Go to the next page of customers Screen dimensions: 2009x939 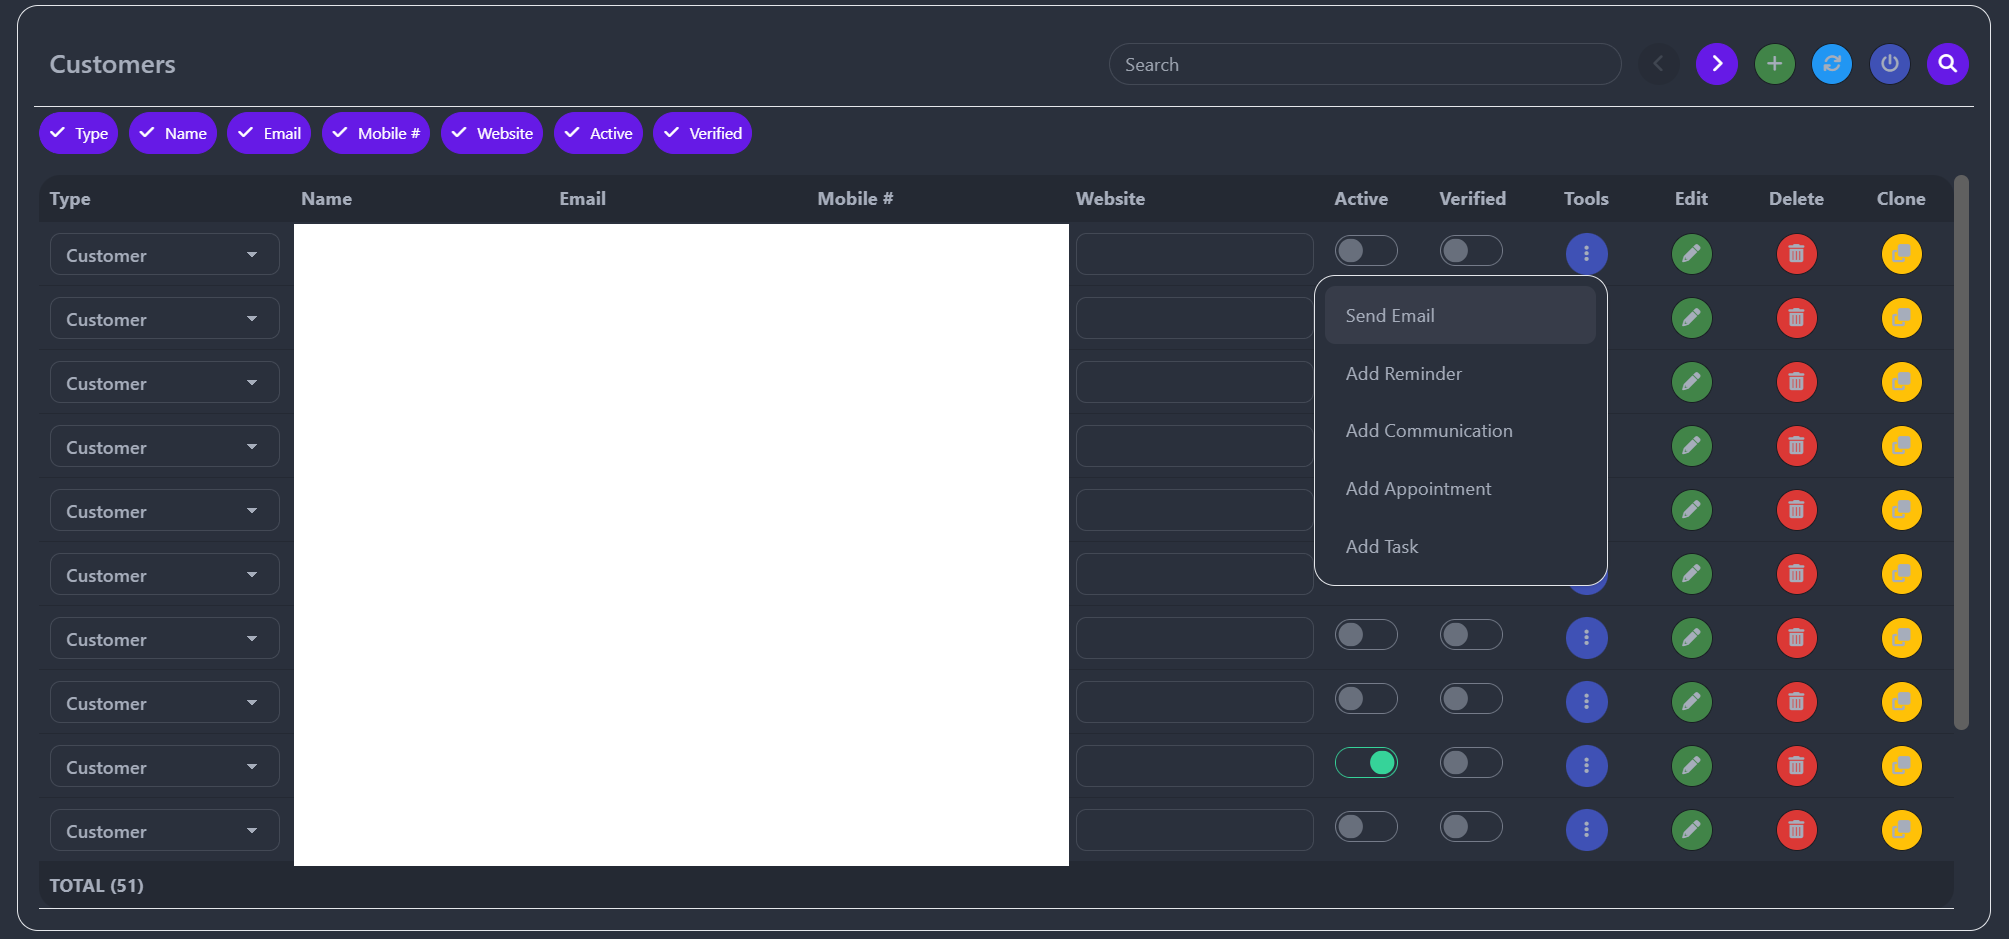(1716, 64)
